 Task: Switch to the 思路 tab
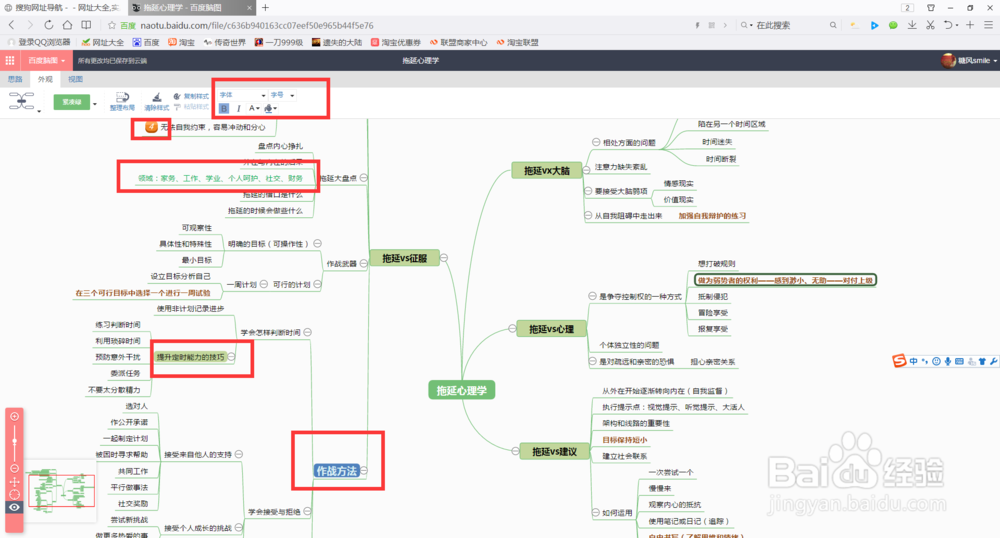15,79
